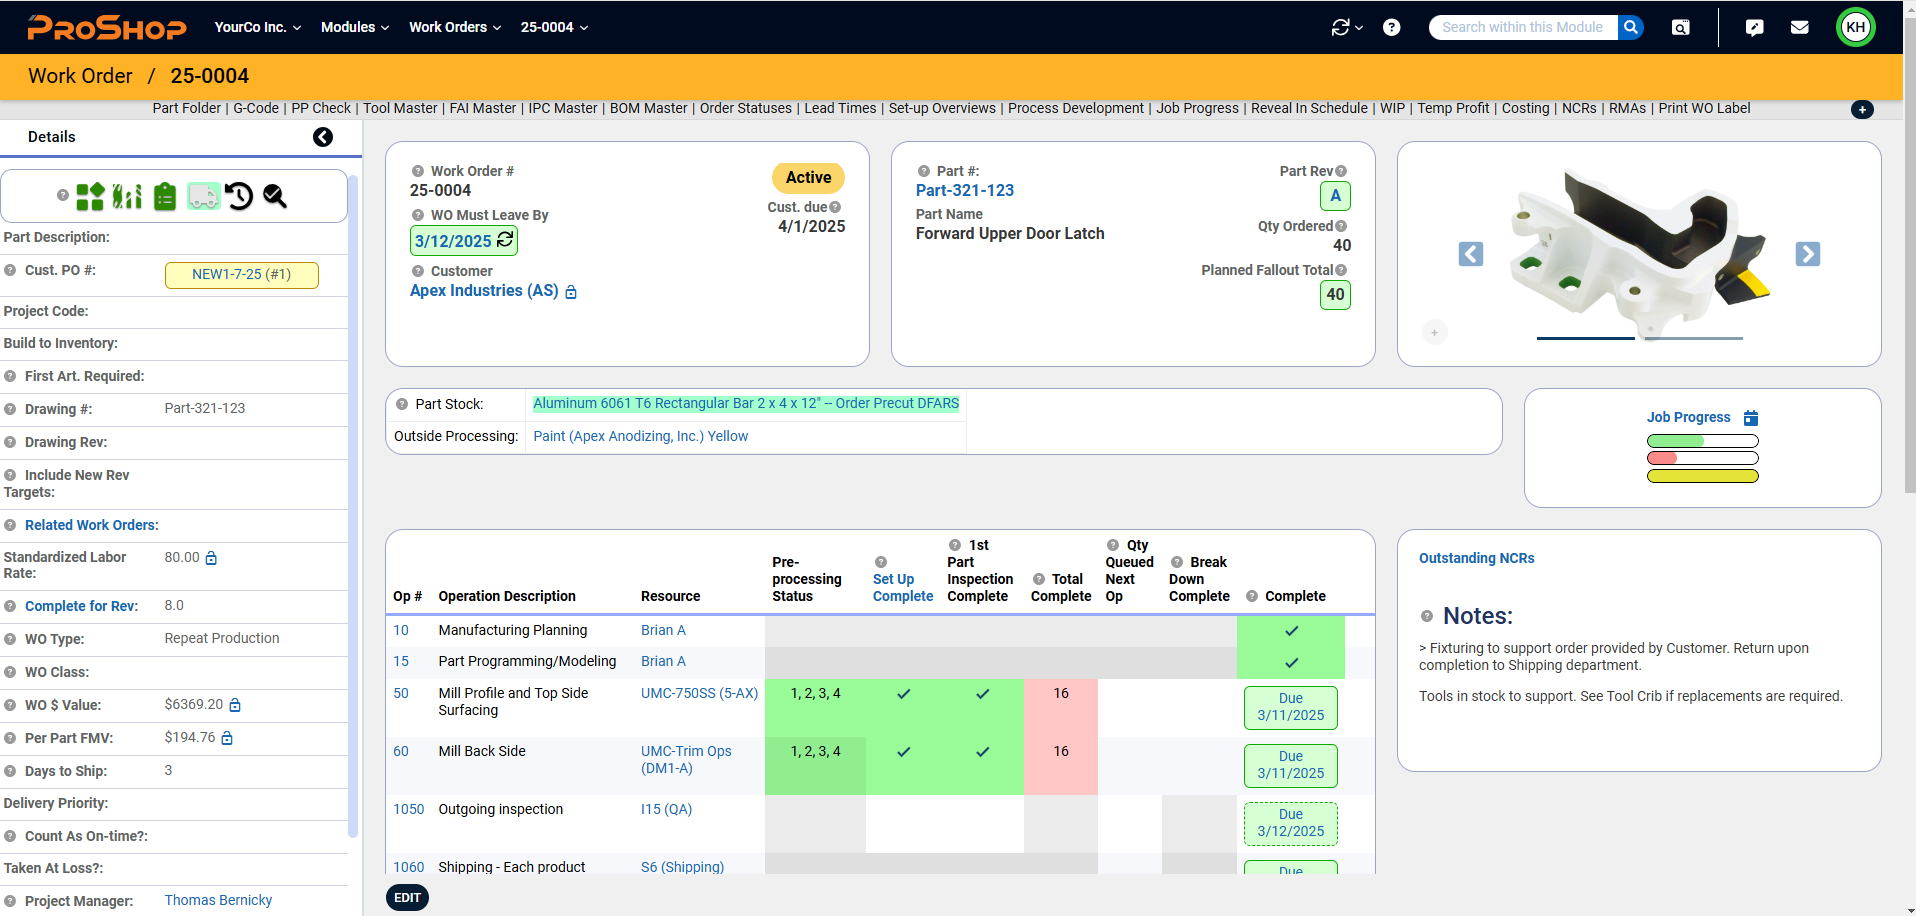Open the envelope messages icon in header
The height and width of the screenshot is (916, 1916).
tap(1799, 27)
